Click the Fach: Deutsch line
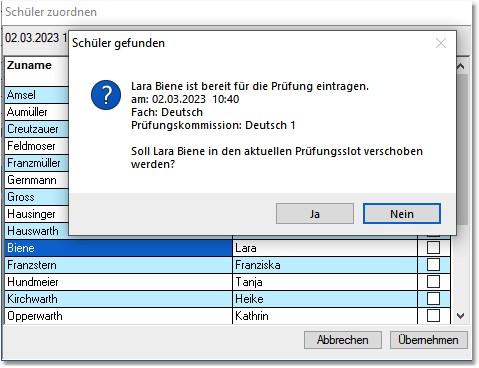 pos(167,112)
